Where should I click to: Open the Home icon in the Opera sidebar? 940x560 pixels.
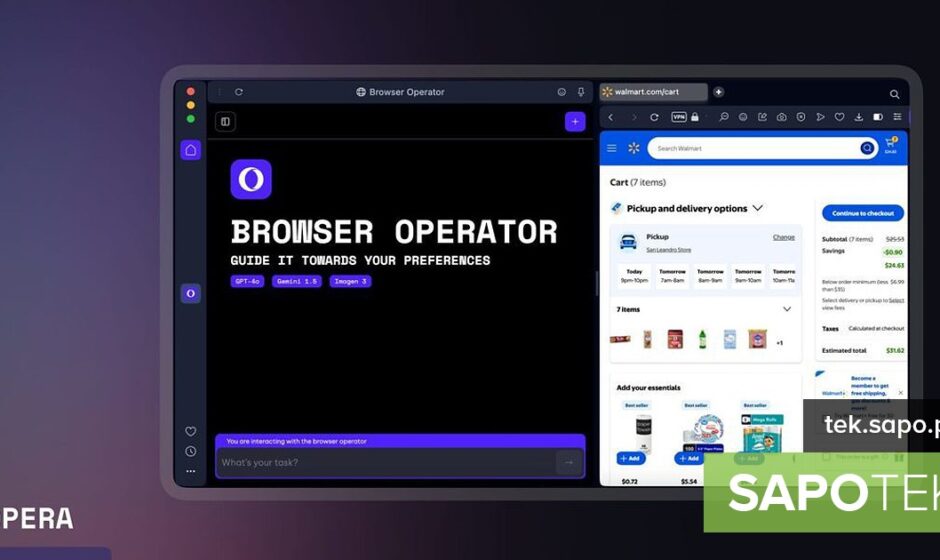(x=191, y=150)
